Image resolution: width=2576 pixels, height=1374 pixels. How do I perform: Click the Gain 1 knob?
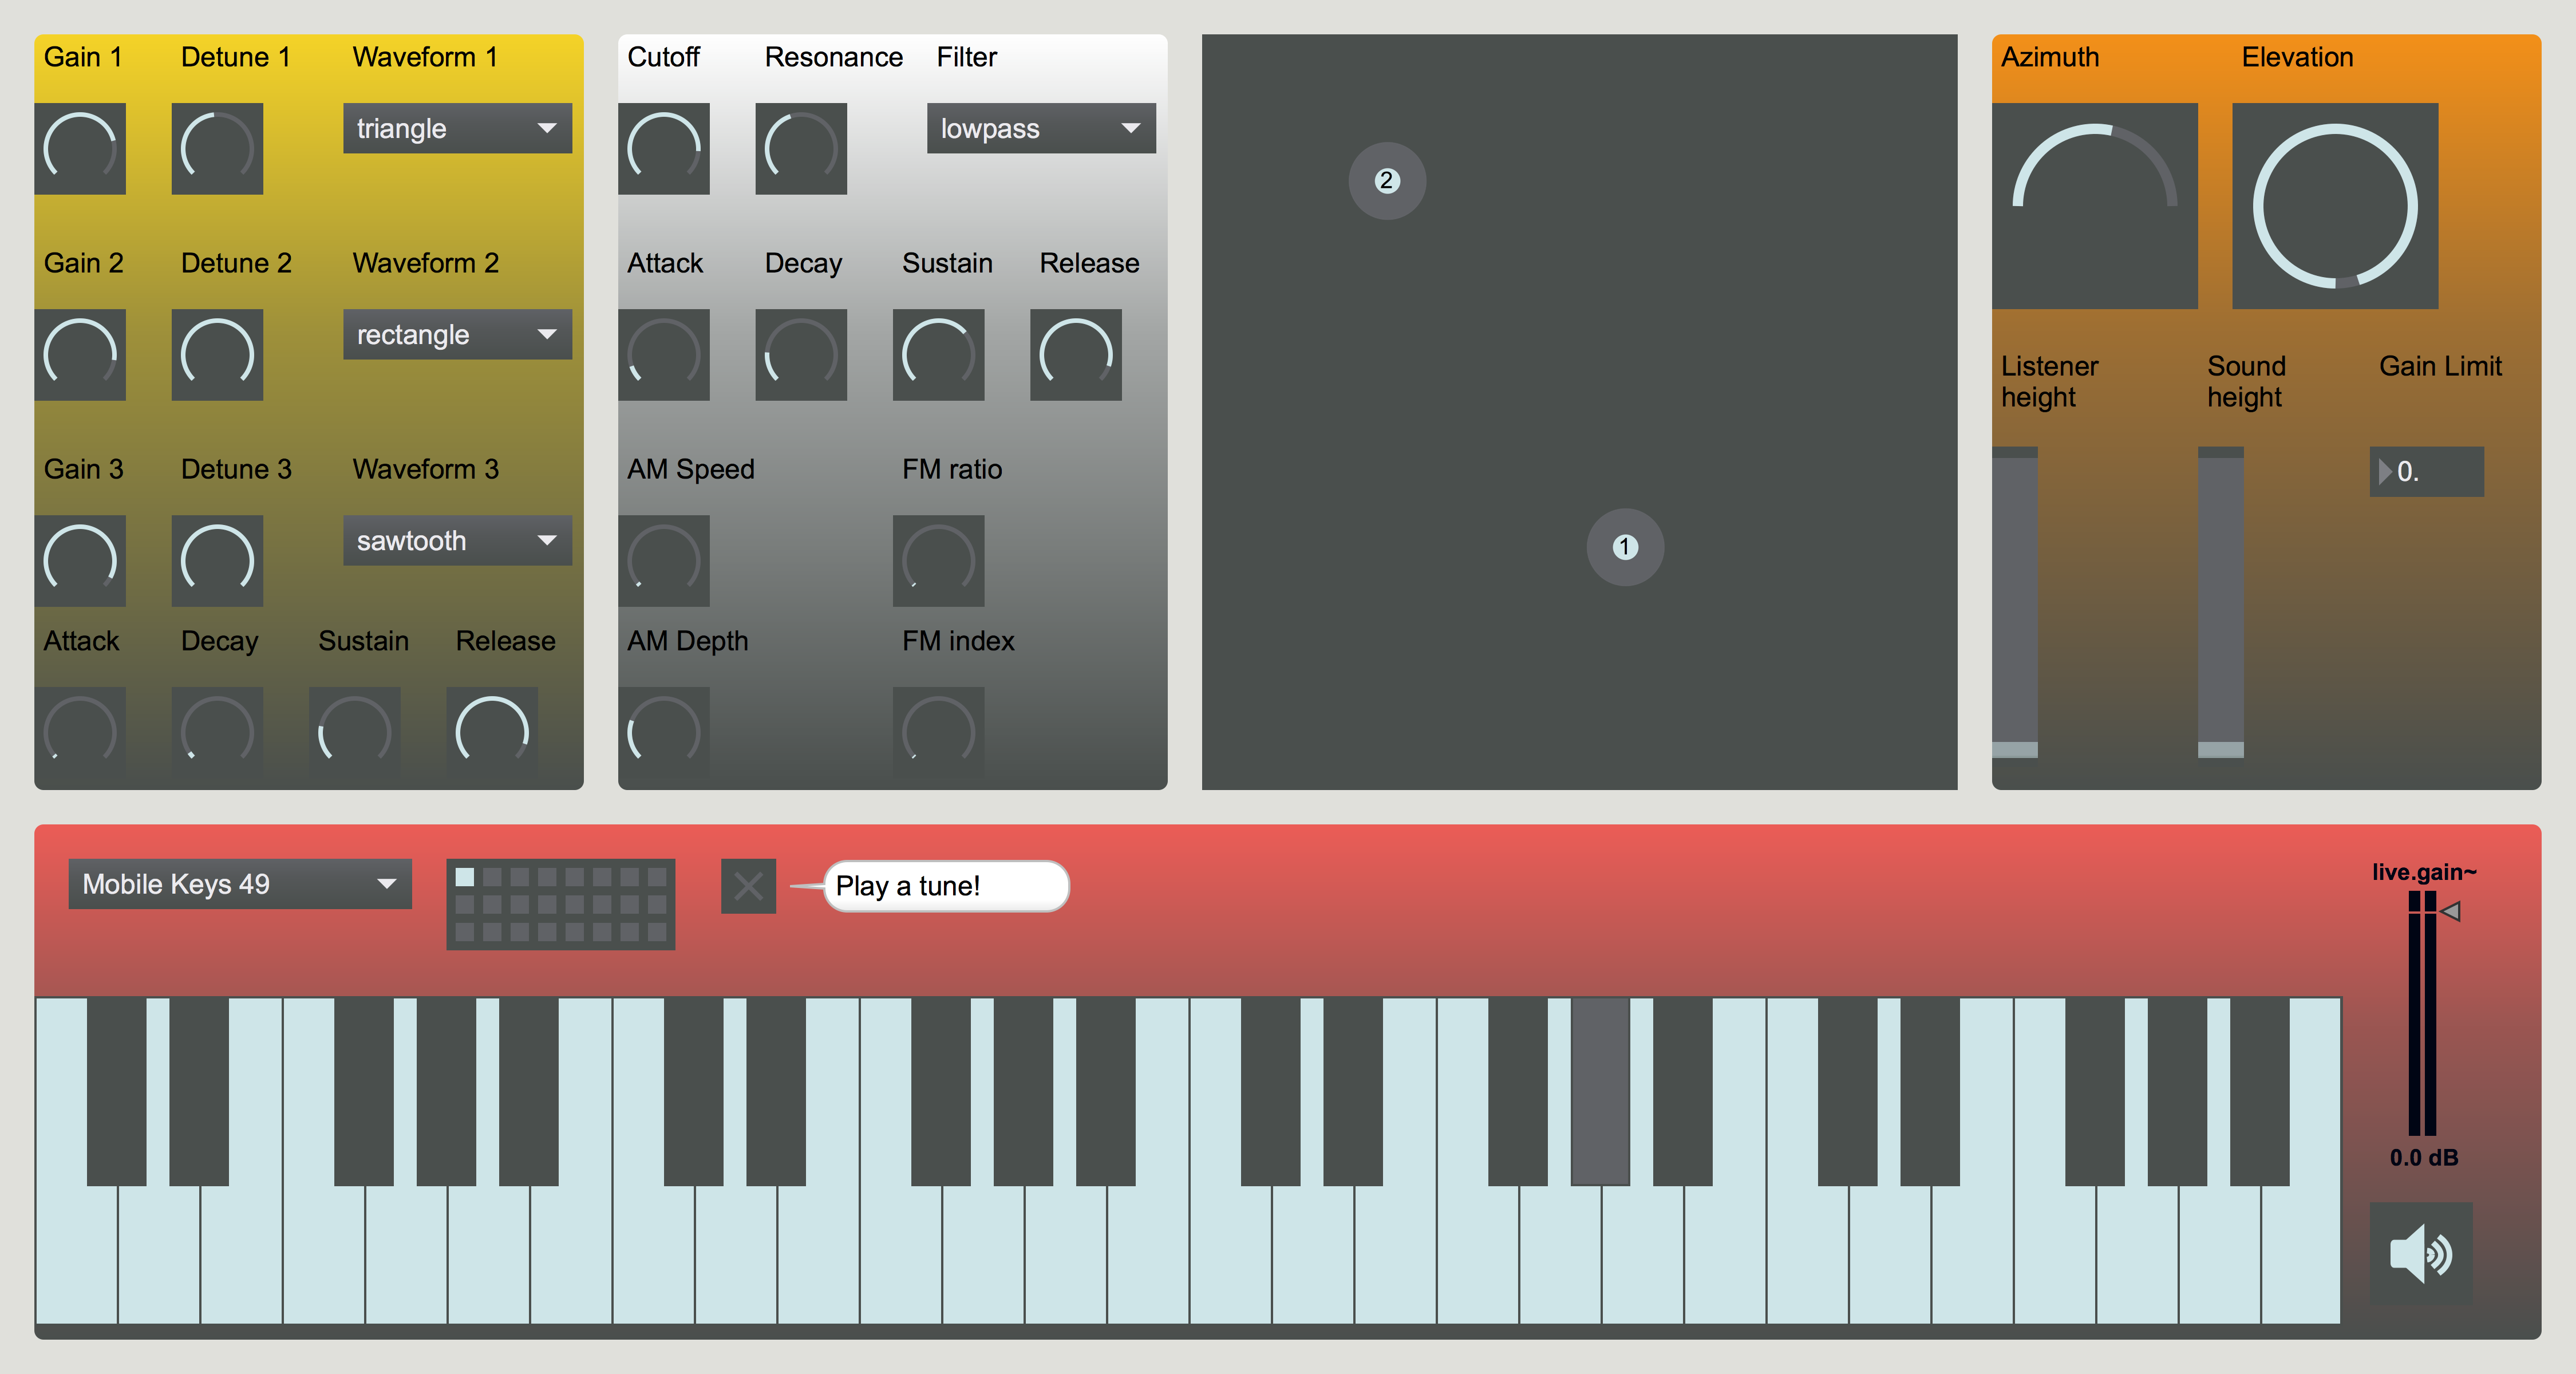(80, 149)
